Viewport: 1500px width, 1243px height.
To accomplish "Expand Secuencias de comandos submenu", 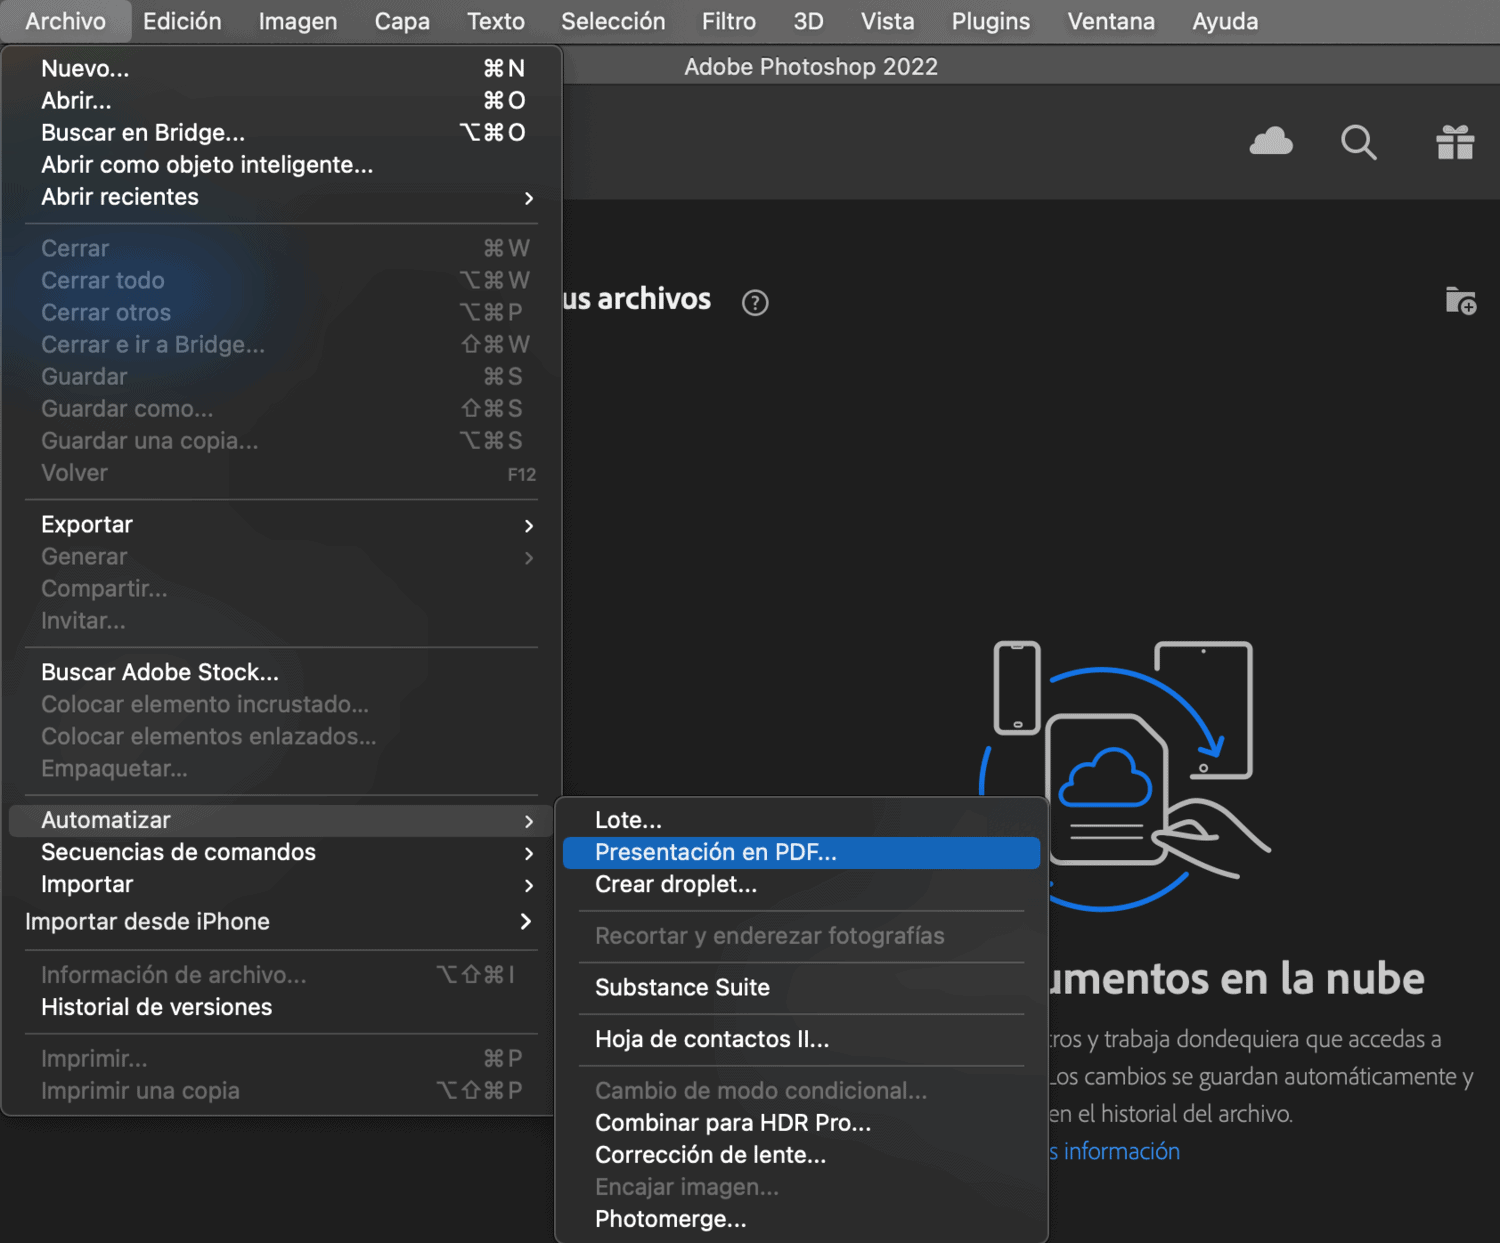I will (281, 853).
